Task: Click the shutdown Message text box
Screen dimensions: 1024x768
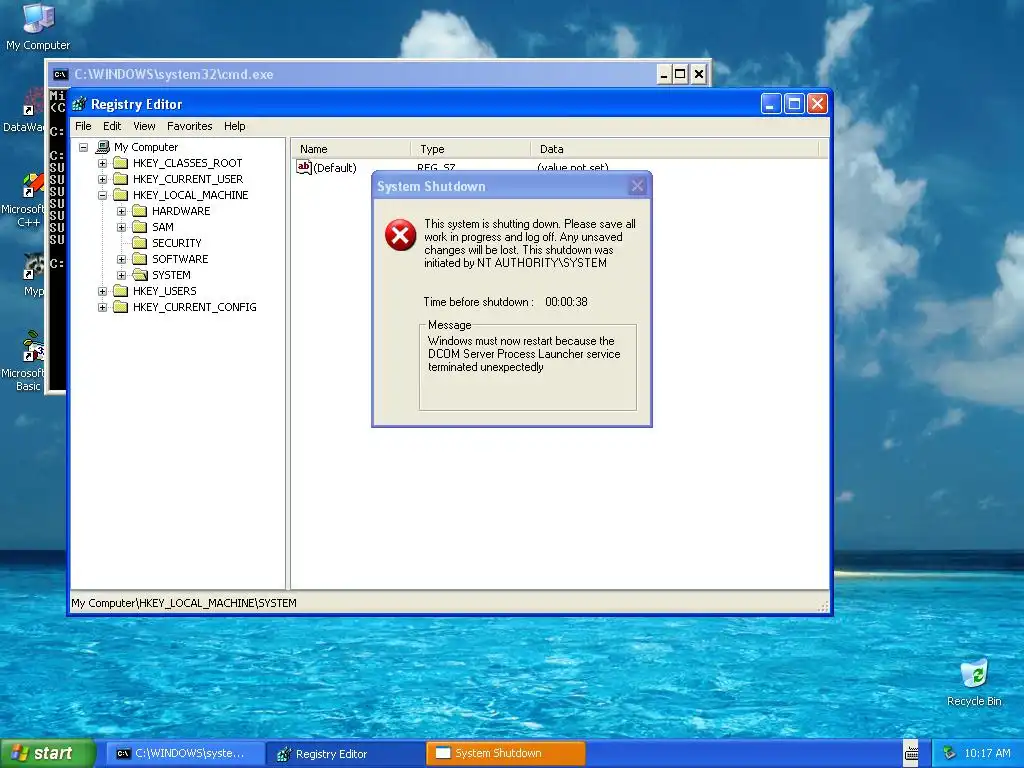Action: 528,367
